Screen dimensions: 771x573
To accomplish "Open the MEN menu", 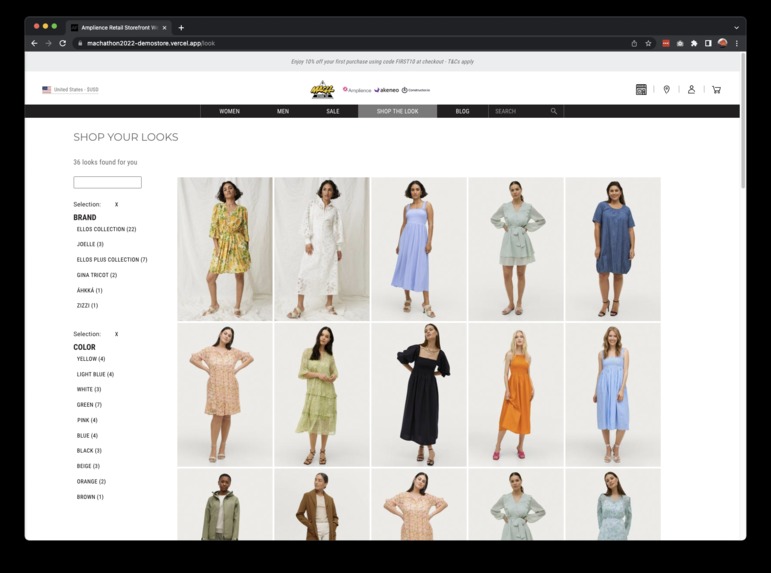I will [283, 111].
